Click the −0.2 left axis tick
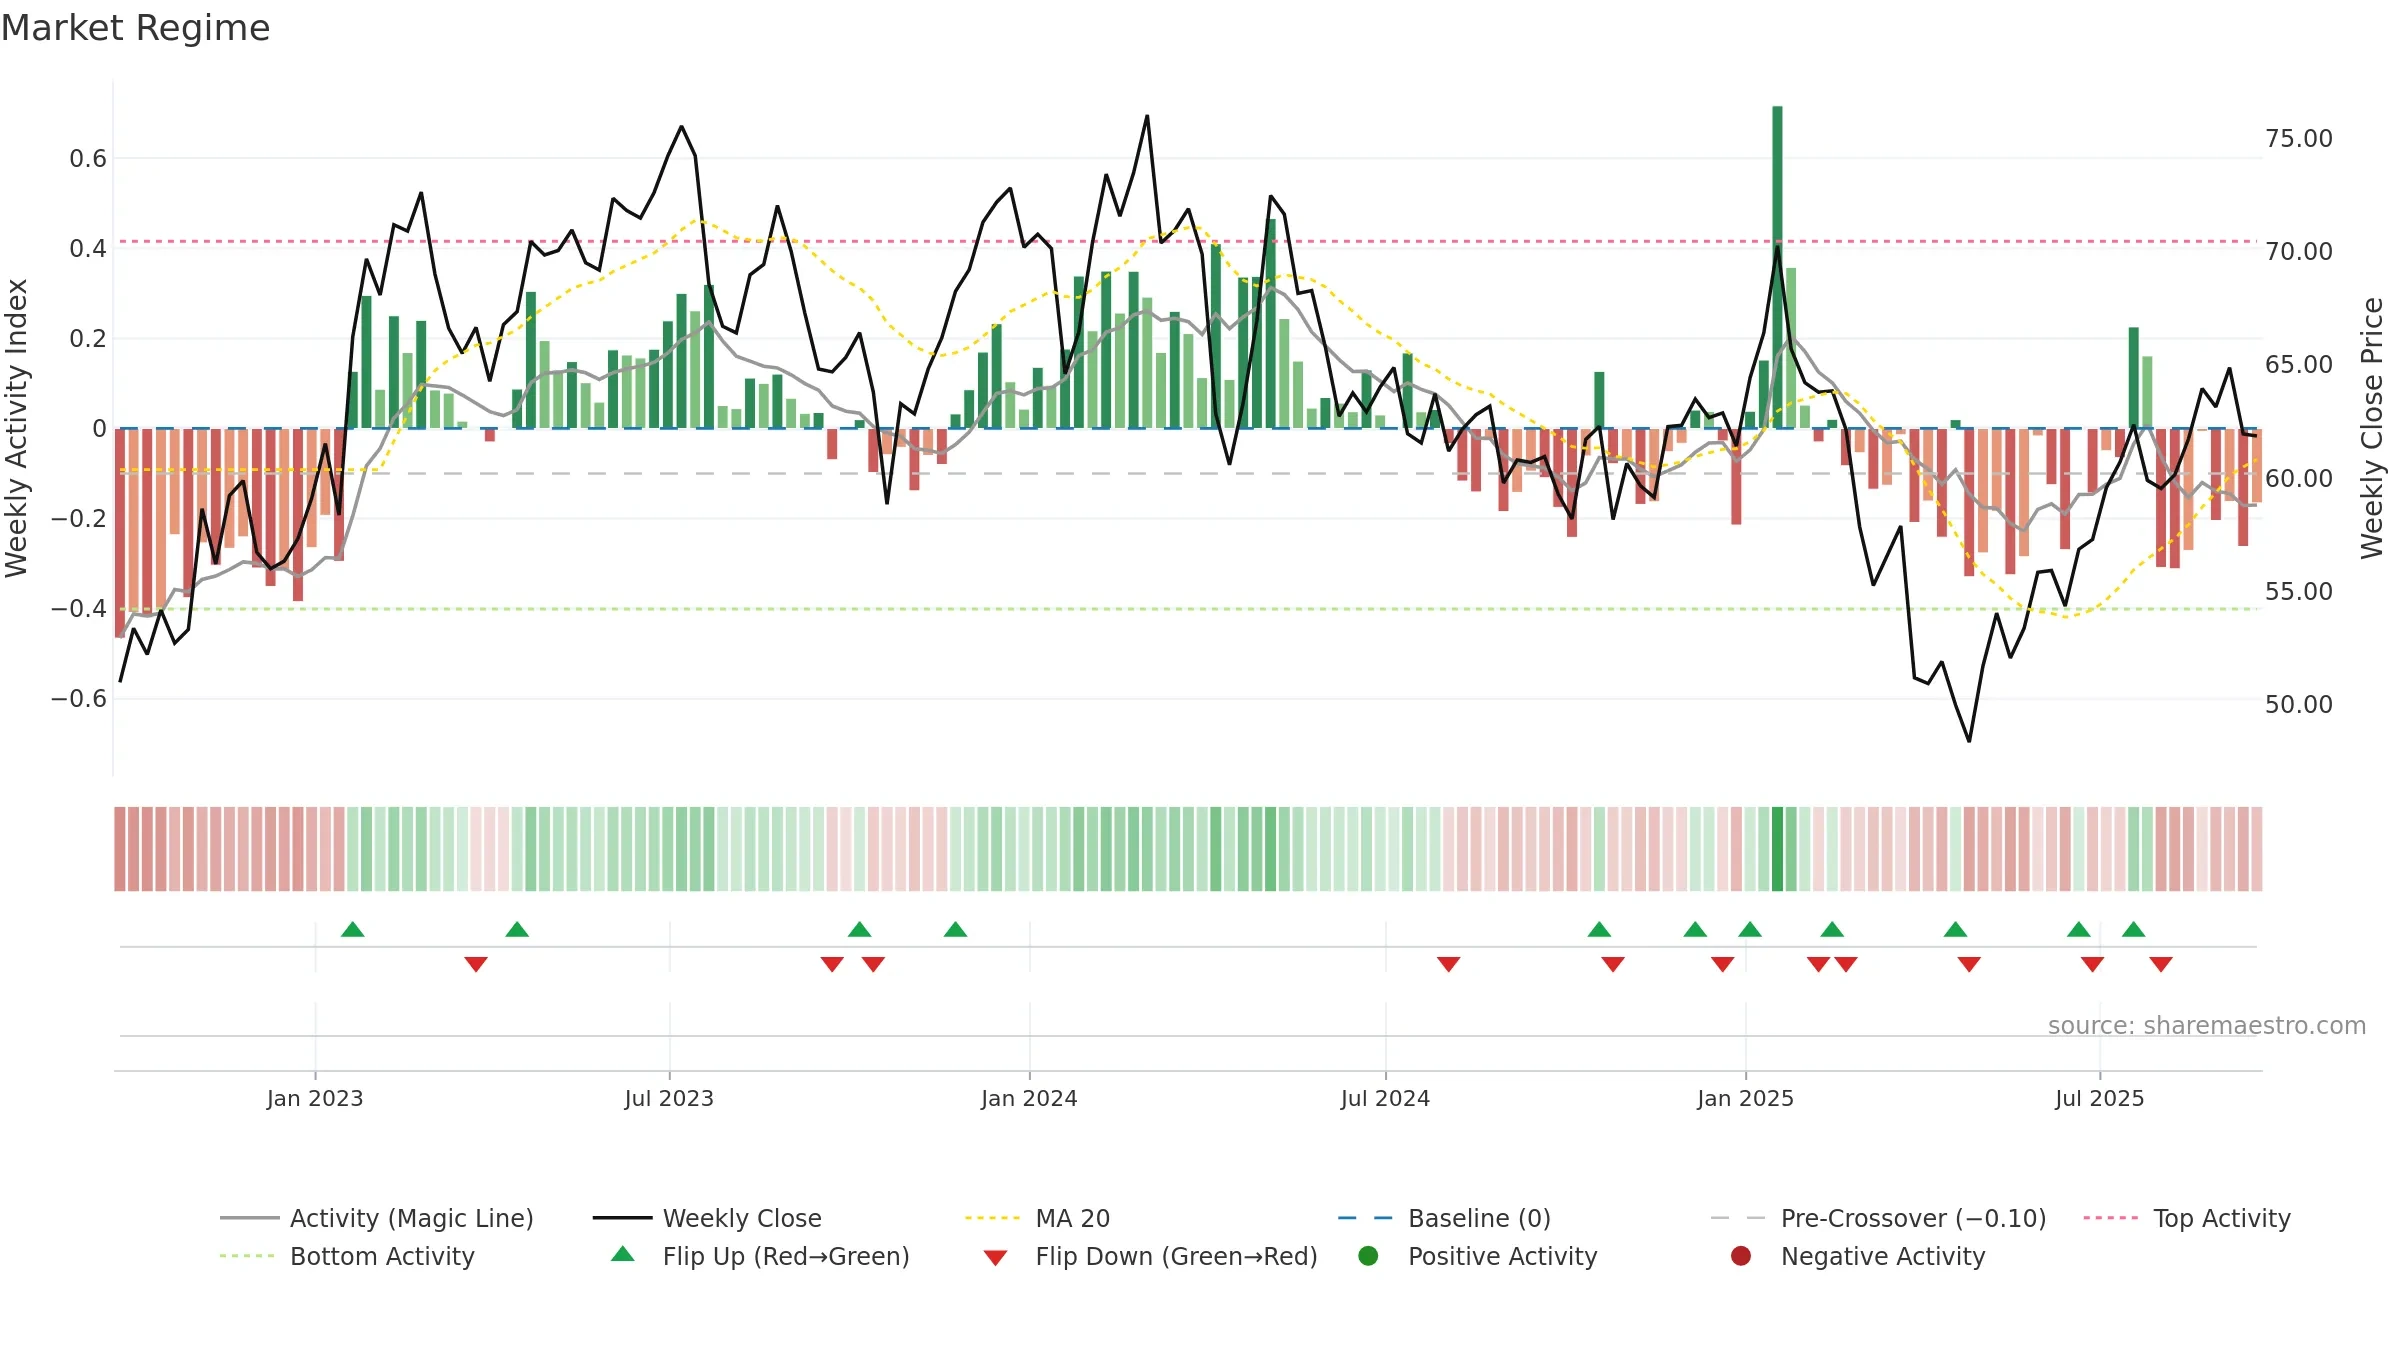This screenshot has height=1350, width=2400. [x=79, y=518]
